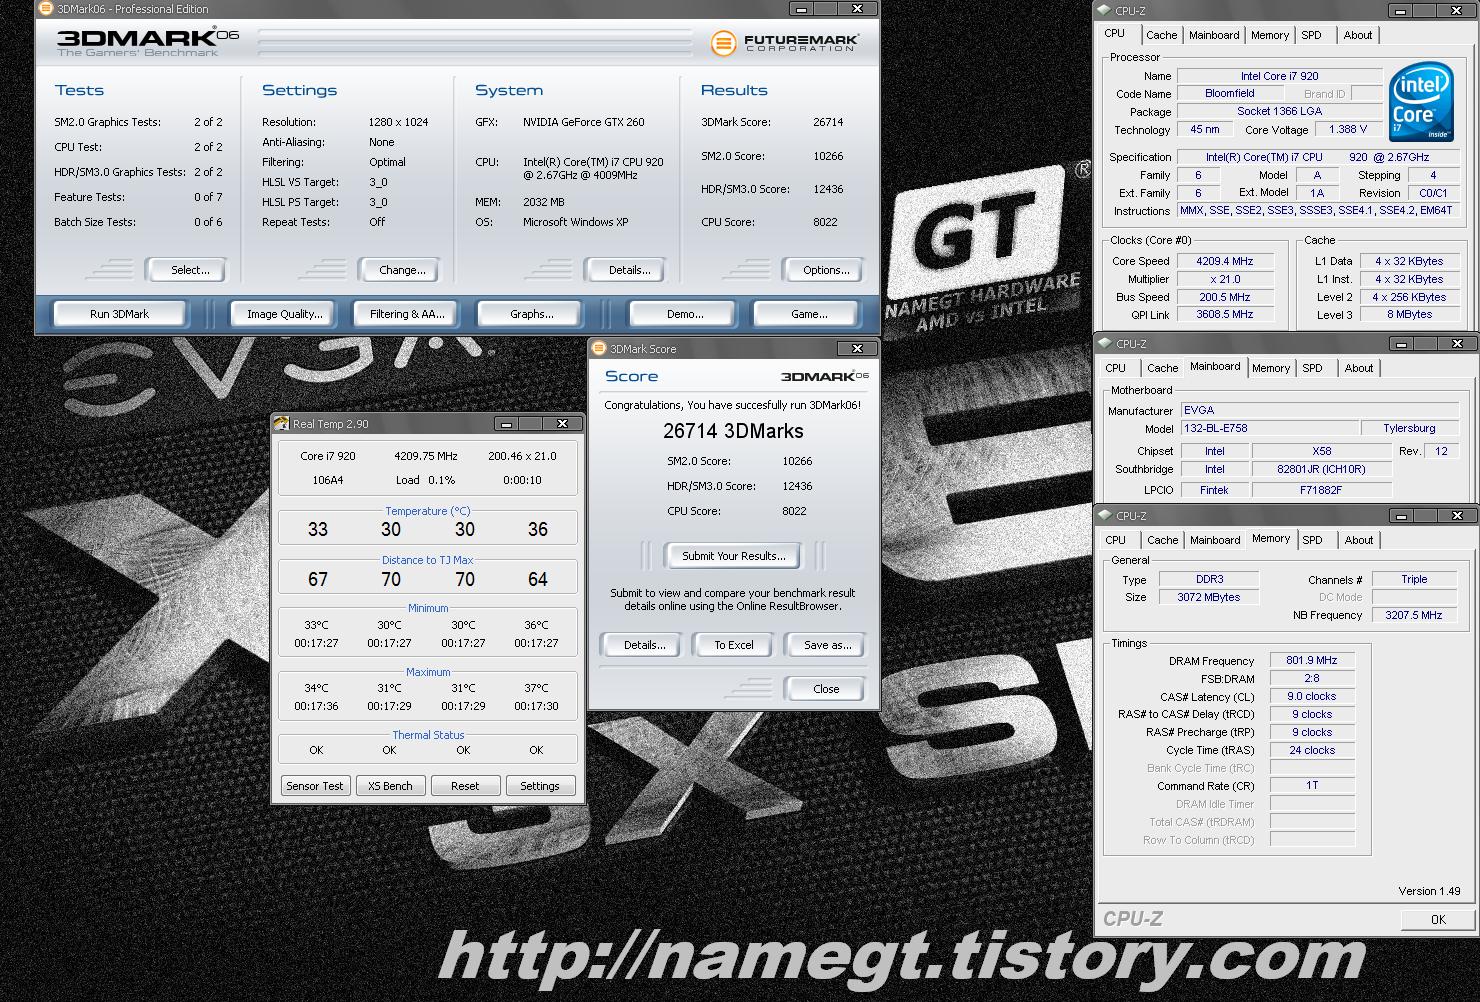Click the Southbridge value 82801JR (ICH10R)

pos(1321,469)
